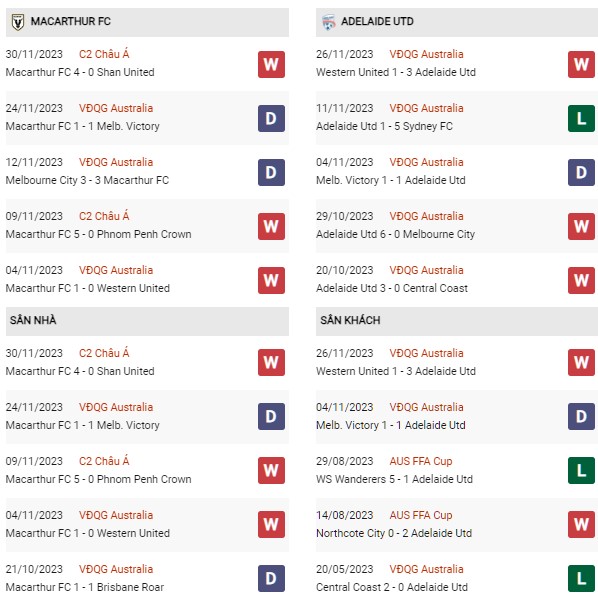The height and width of the screenshot is (600, 598).
Task: Click L badge for Adelaide Utd 1-5 Sydney FC
Action: tap(581, 118)
